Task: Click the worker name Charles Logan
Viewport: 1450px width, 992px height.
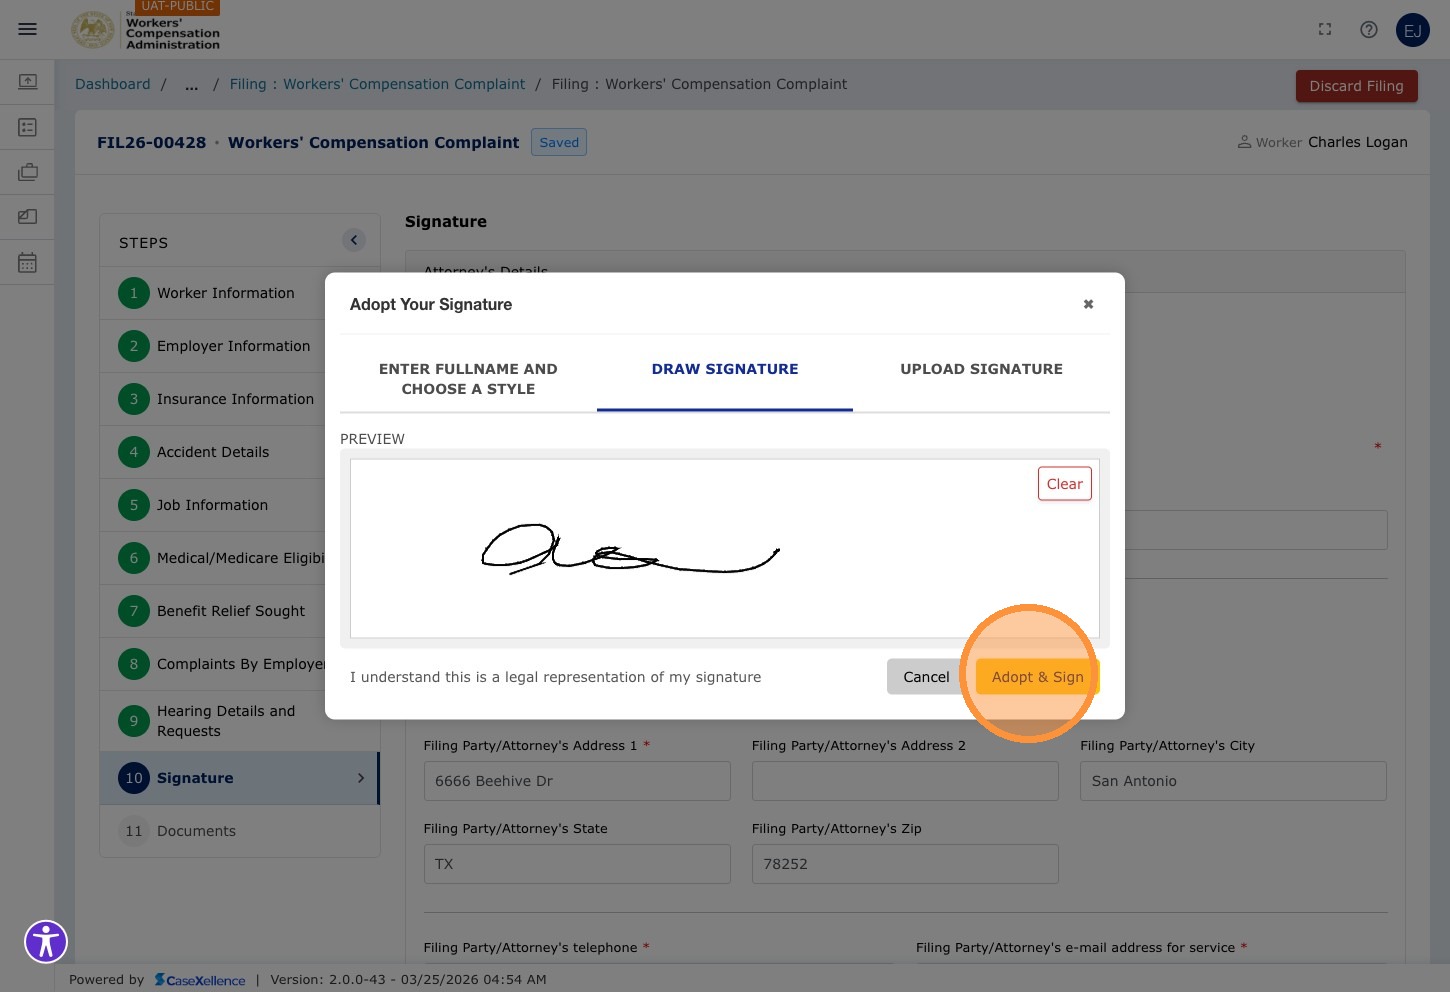Action: 1357,142
